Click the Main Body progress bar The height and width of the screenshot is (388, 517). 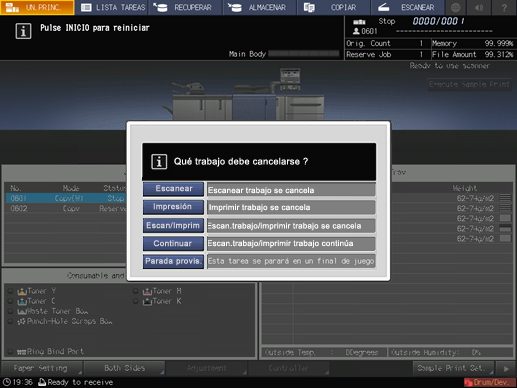click(x=304, y=54)
